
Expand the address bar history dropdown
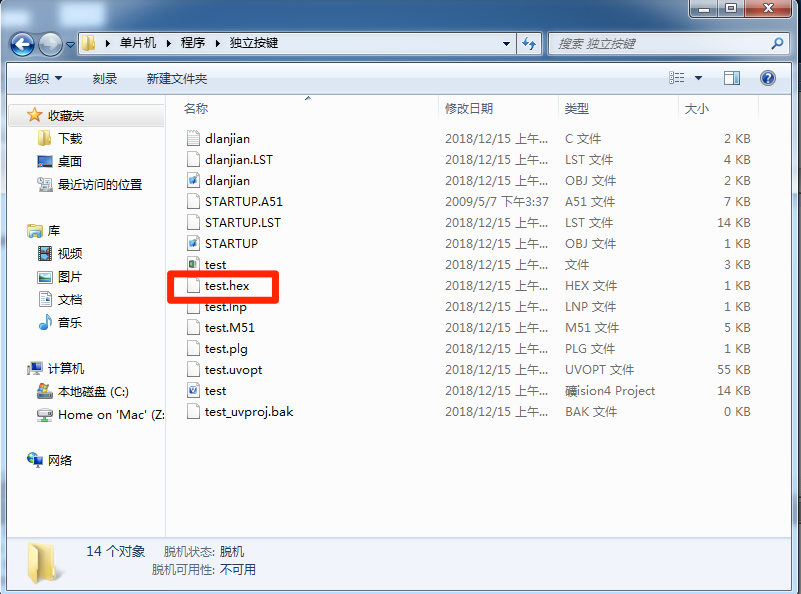(x=507, y=44)
